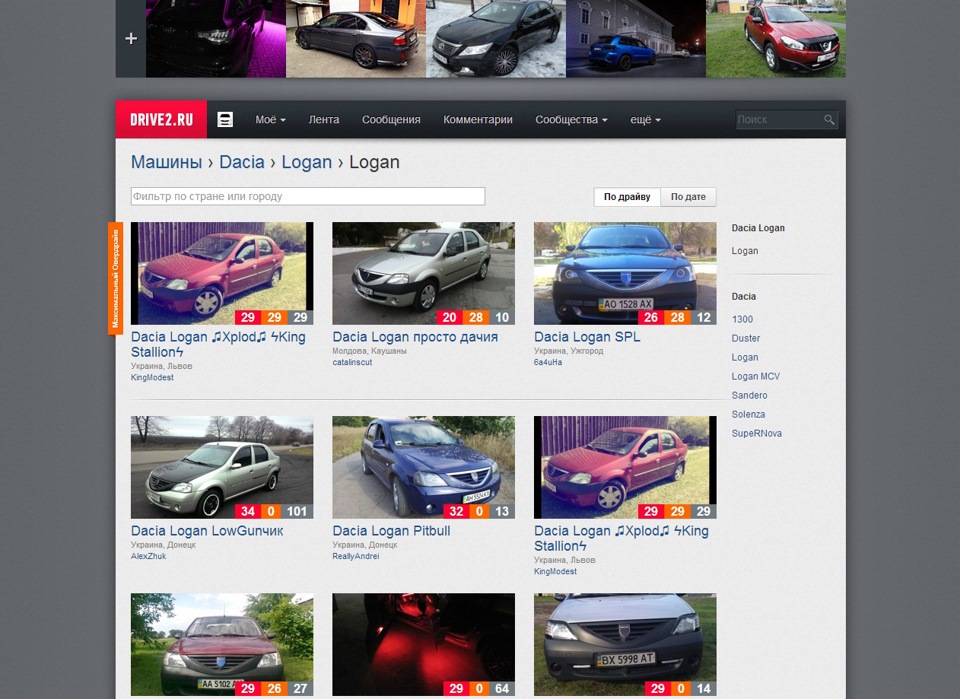Click the plus icon in top photo strip

coord(130,39)
